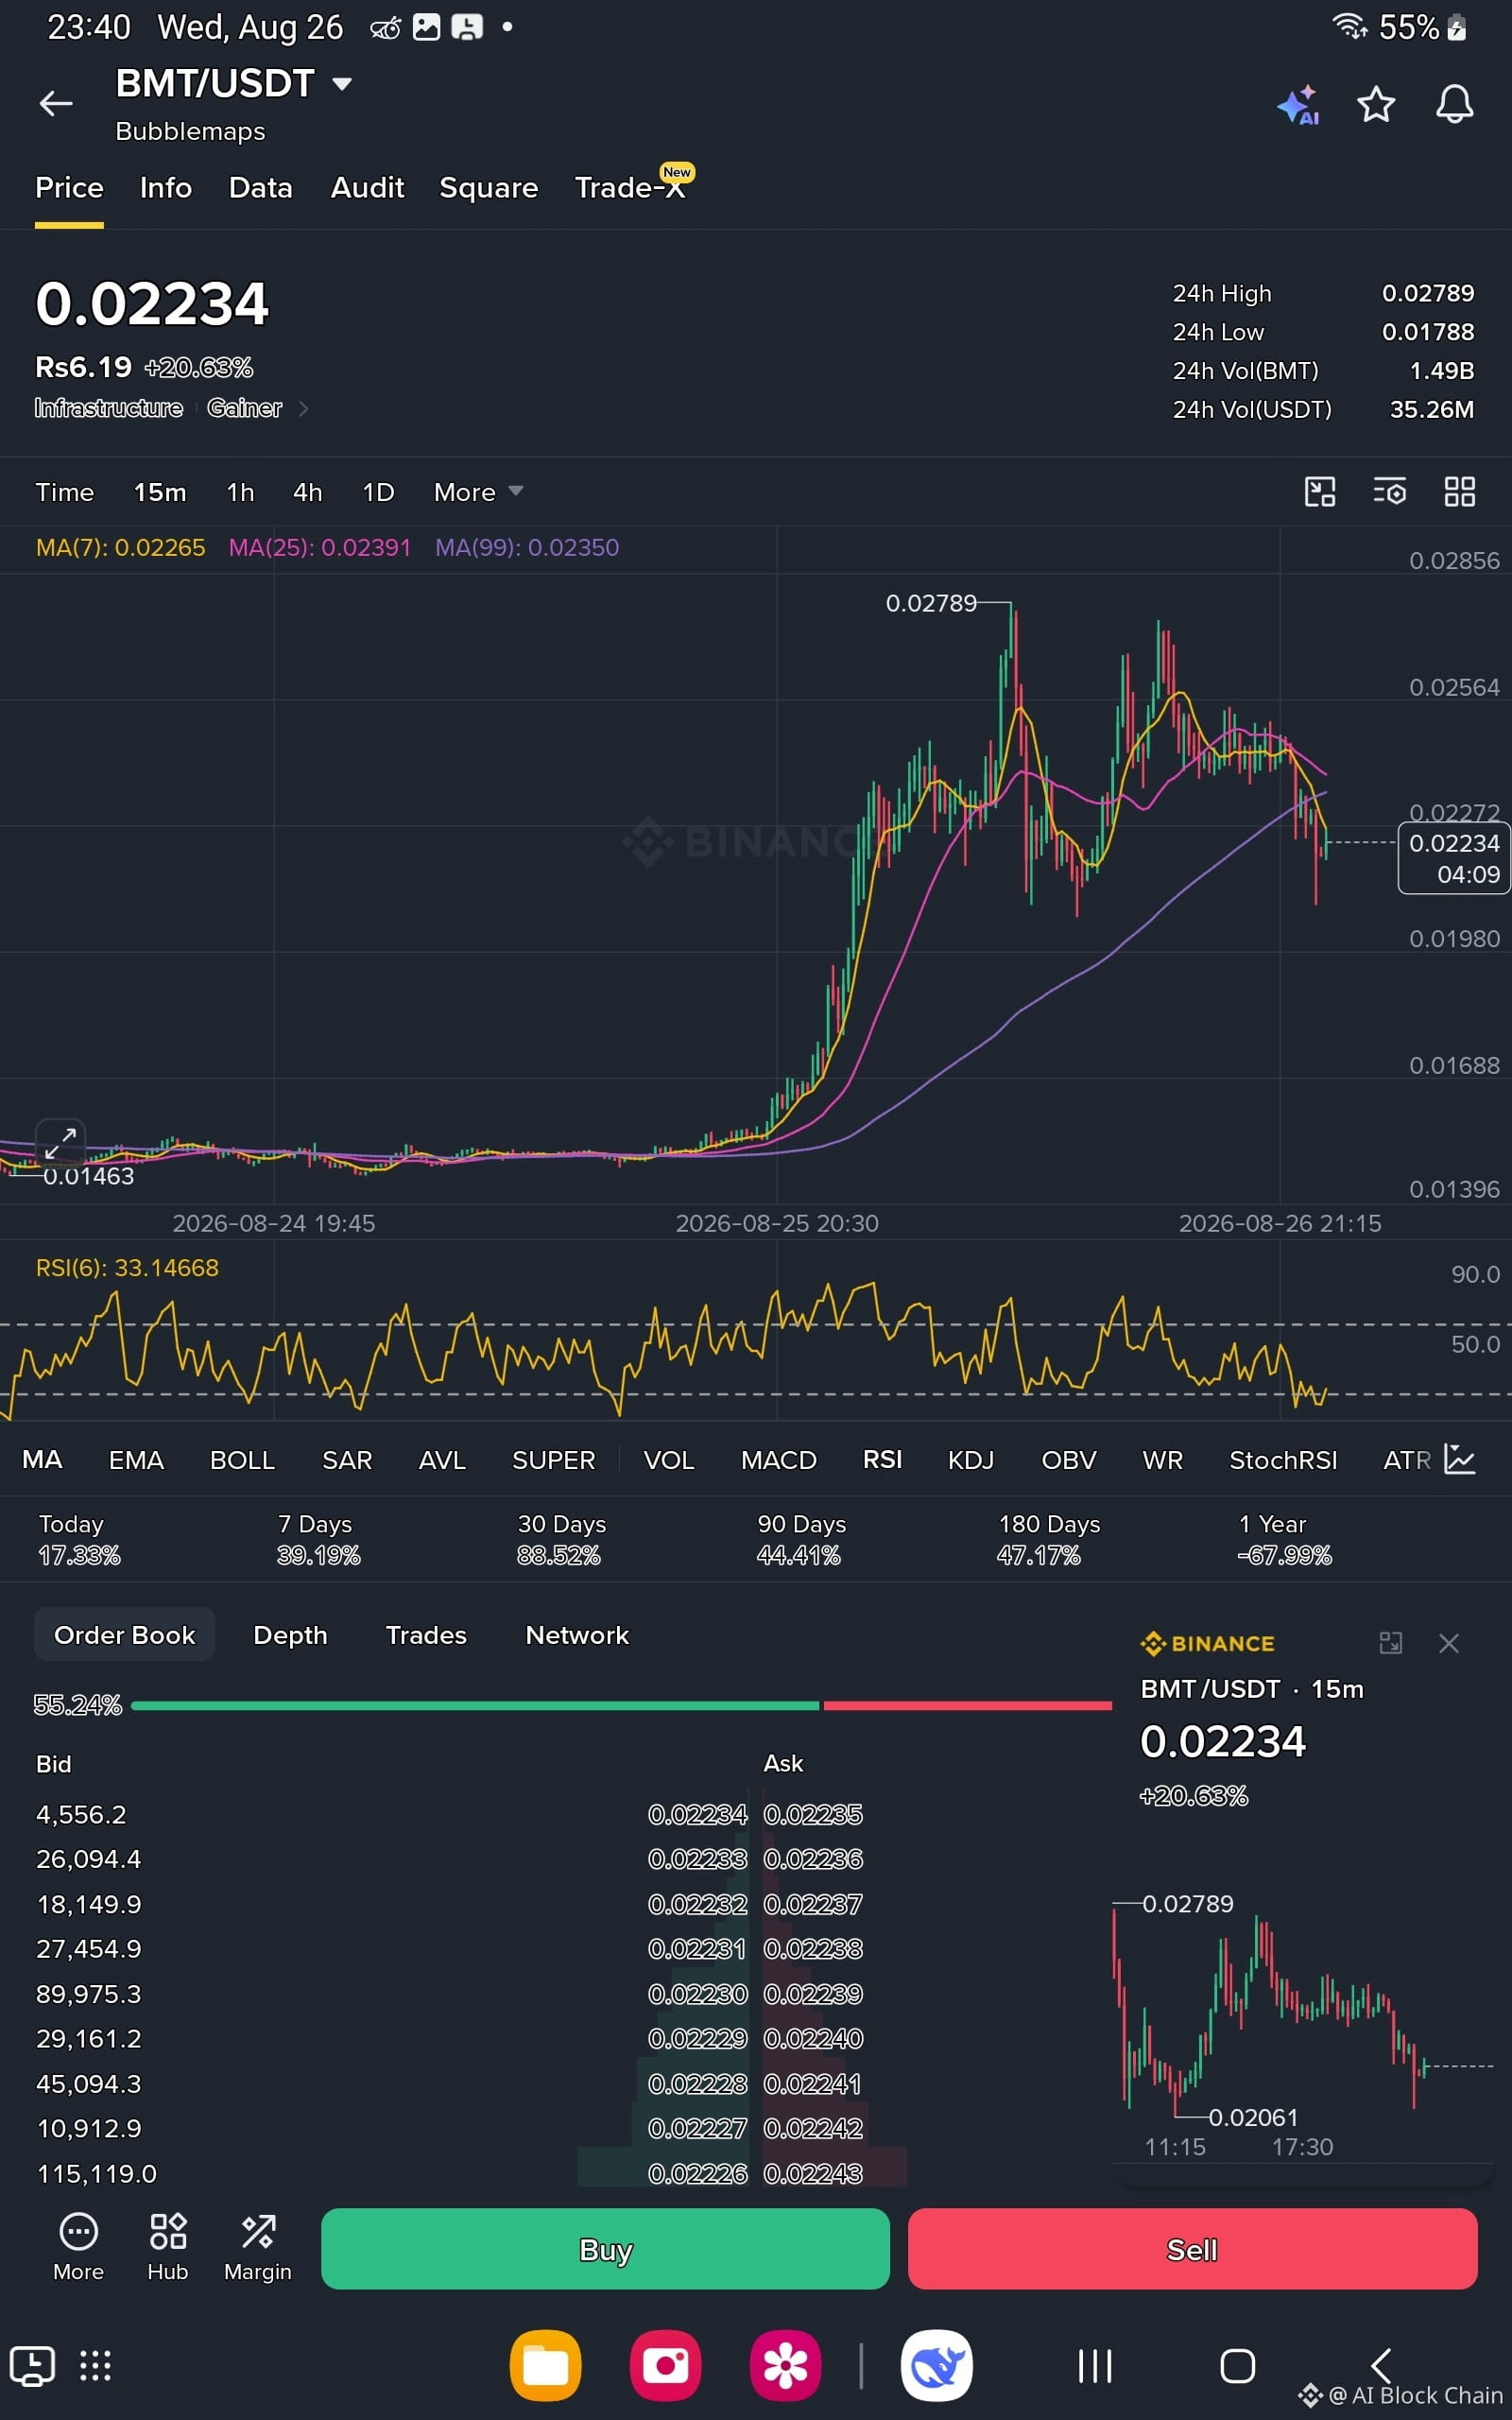The height and width of the screenshot is (2420, 1512).
Task: Open the Info tab
Action: click(x=166, y=188)
